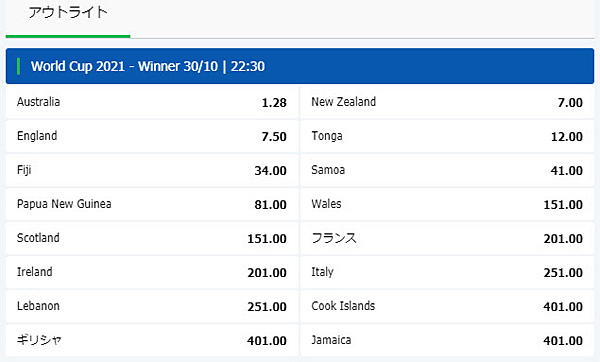Image resolution: width=600 pixels, height=362 pixels.
Task: Select Australia odds 1.28
Action: coord(152,102)
